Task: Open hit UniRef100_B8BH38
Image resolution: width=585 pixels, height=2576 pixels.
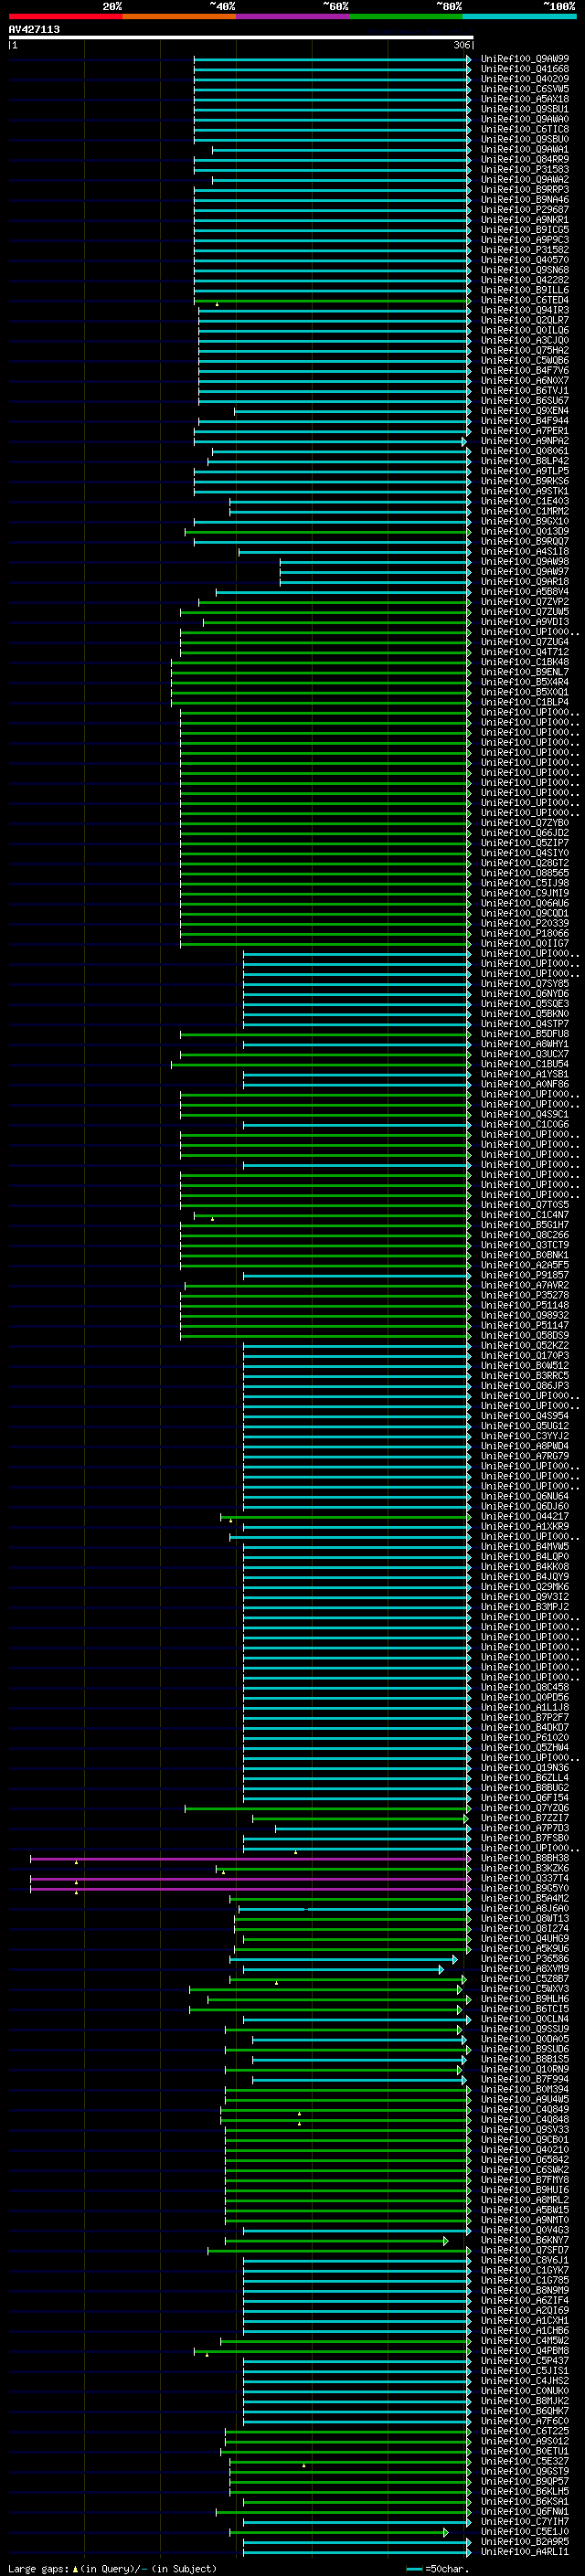Action: pyautogui.click(x=525, y=1858)
